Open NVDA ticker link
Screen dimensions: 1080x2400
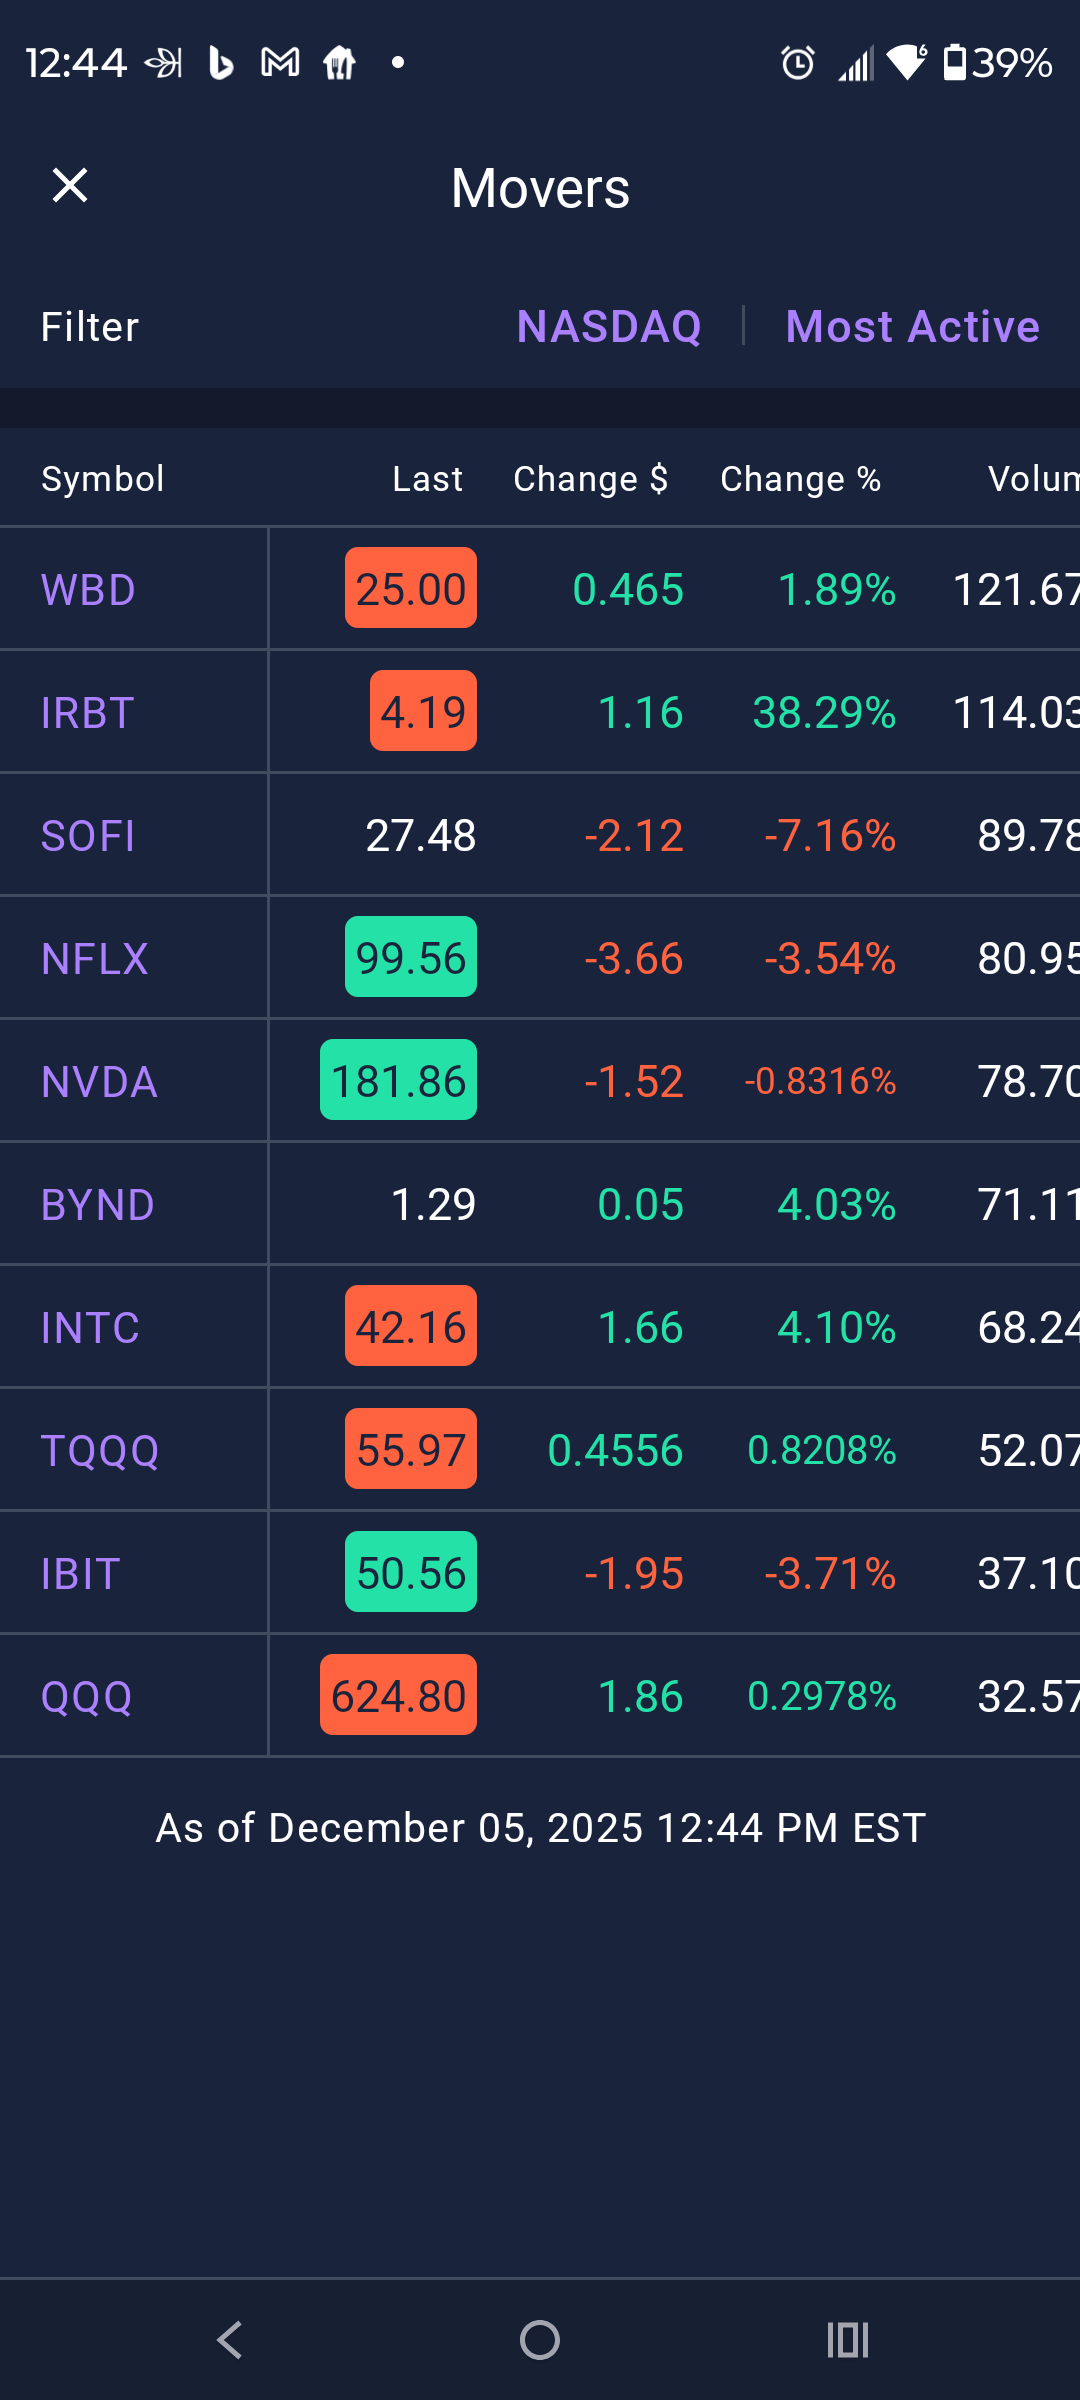[x=99, y=1082]
